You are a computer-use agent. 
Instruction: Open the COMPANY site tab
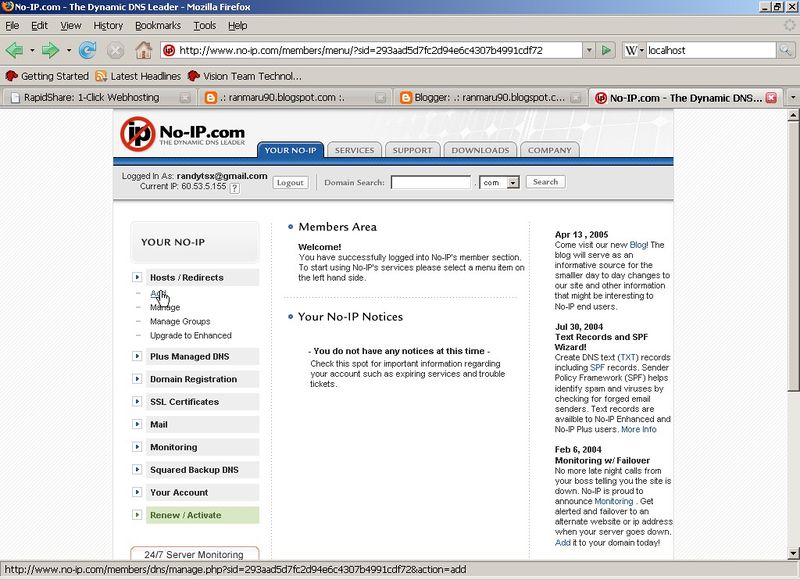click(549, 150)
